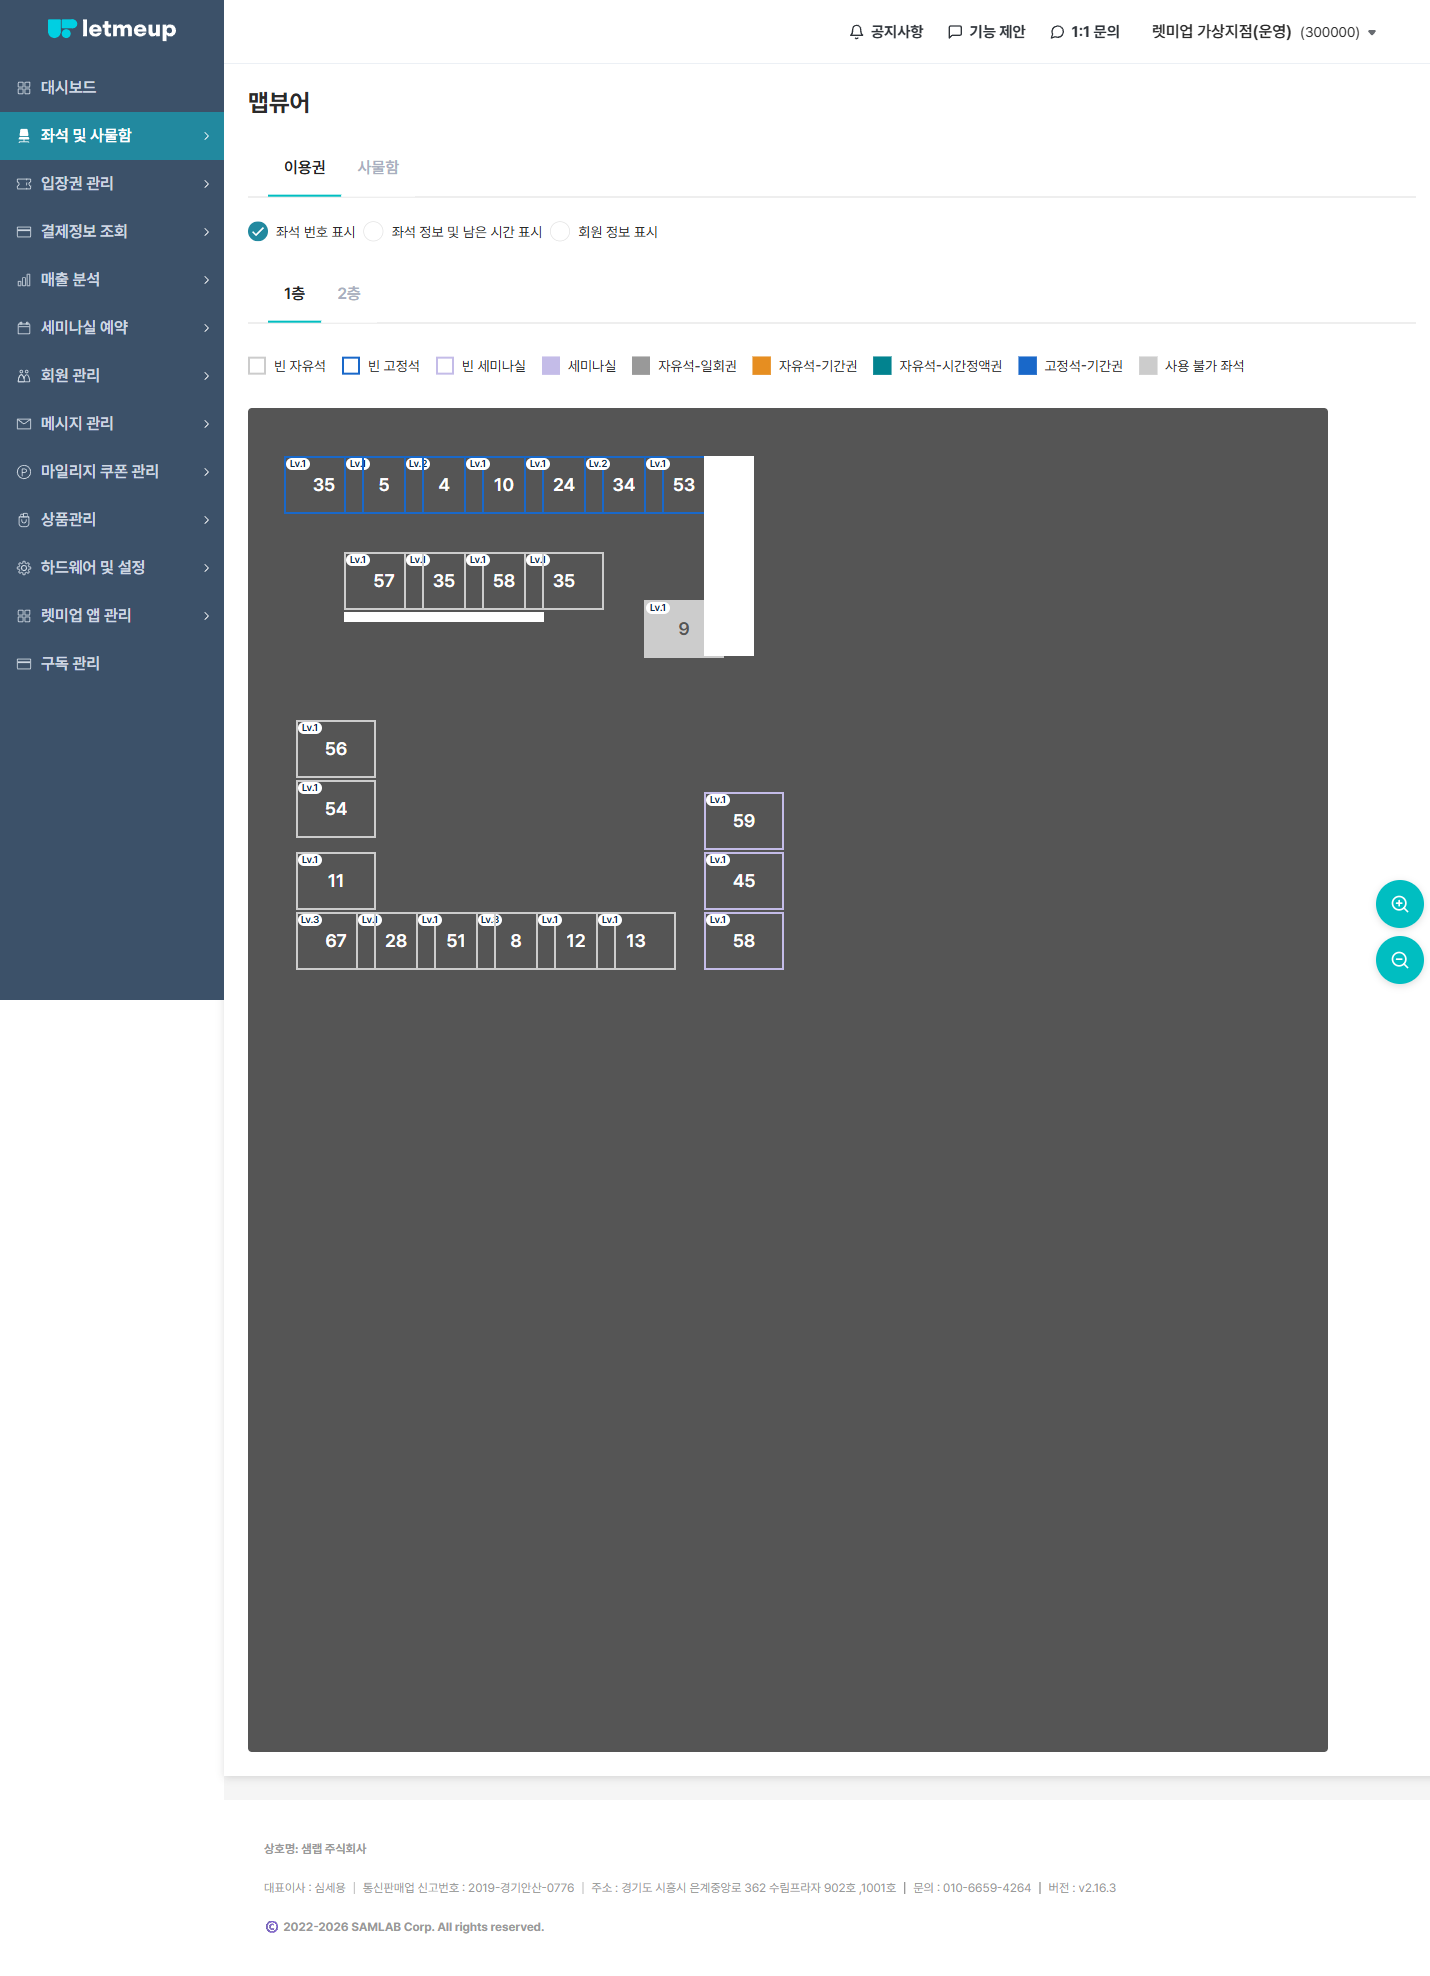Expand the 하드웨어 및 설정 menu chevron

tap(206, 568)
